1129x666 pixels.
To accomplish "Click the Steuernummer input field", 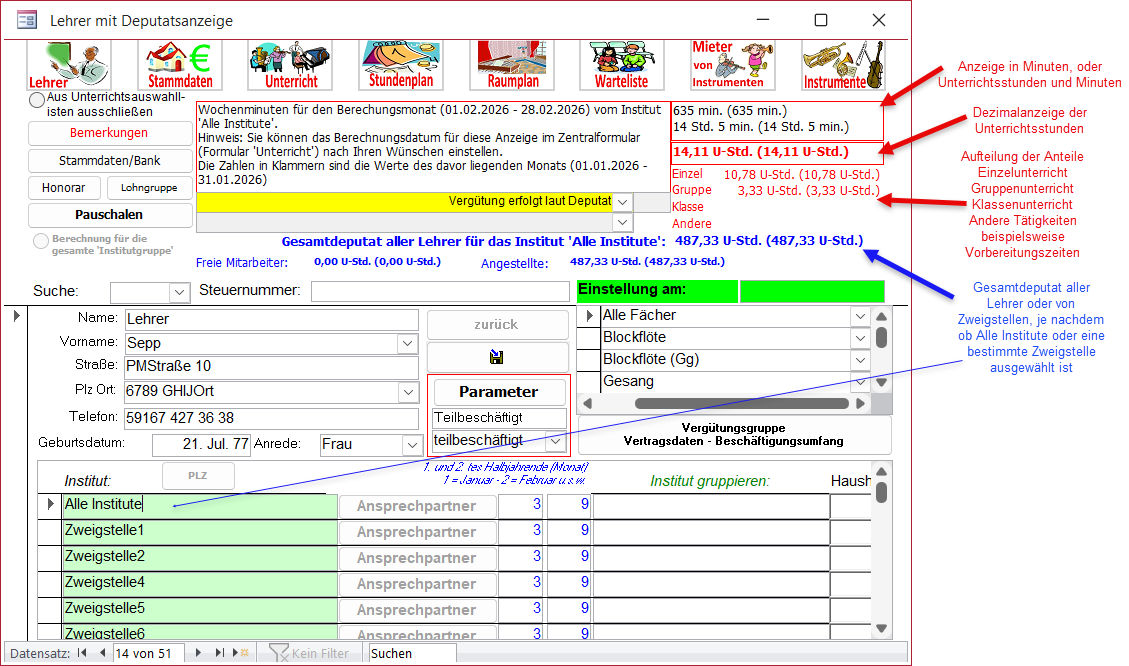I will [440, 291].
